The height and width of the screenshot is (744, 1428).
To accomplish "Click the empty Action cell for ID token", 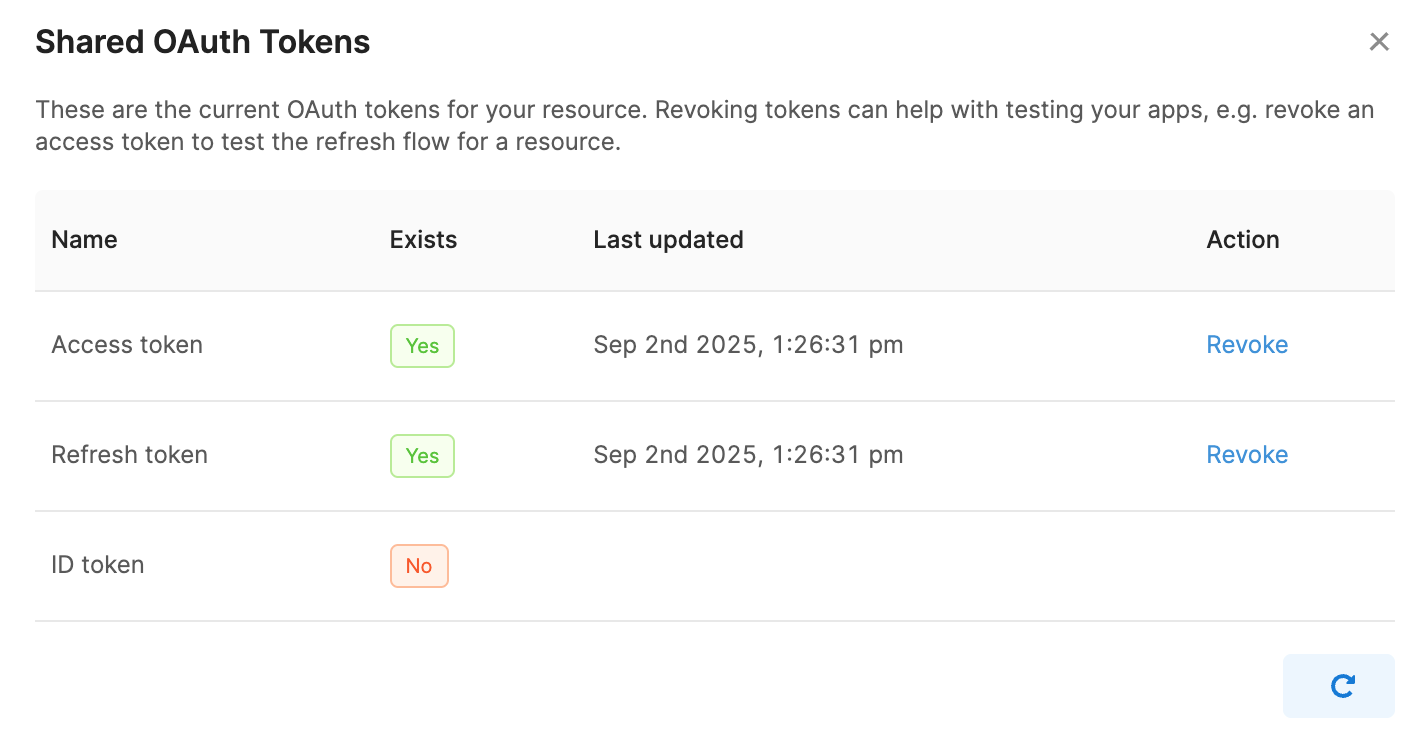I will coord(1290,566).
